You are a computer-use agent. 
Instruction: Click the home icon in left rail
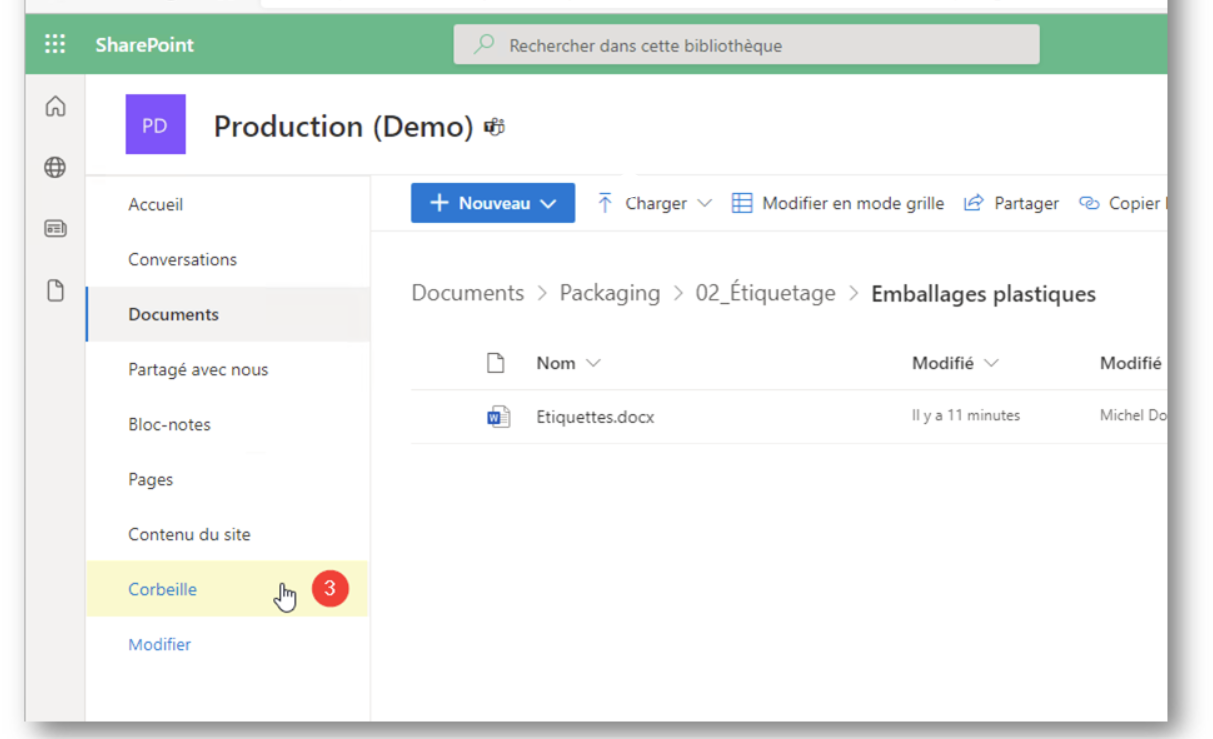click(56, 106)
